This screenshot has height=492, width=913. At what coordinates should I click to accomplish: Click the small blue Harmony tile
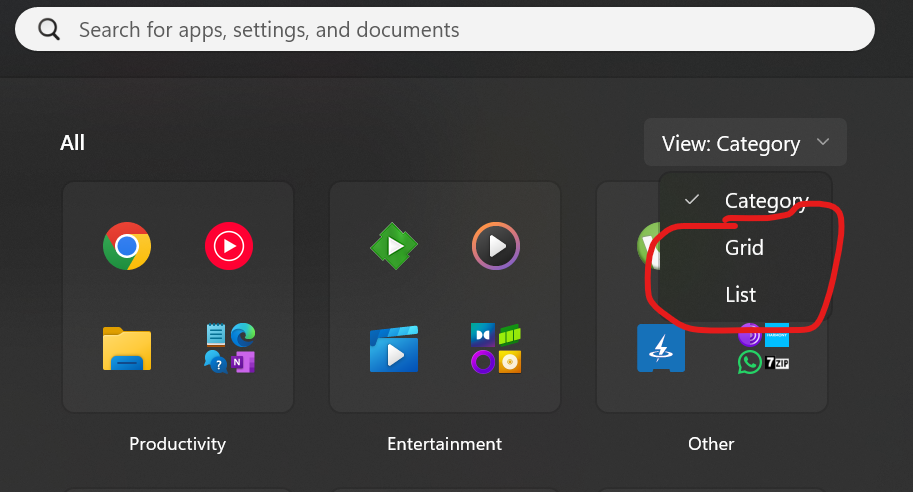(777, 335)
